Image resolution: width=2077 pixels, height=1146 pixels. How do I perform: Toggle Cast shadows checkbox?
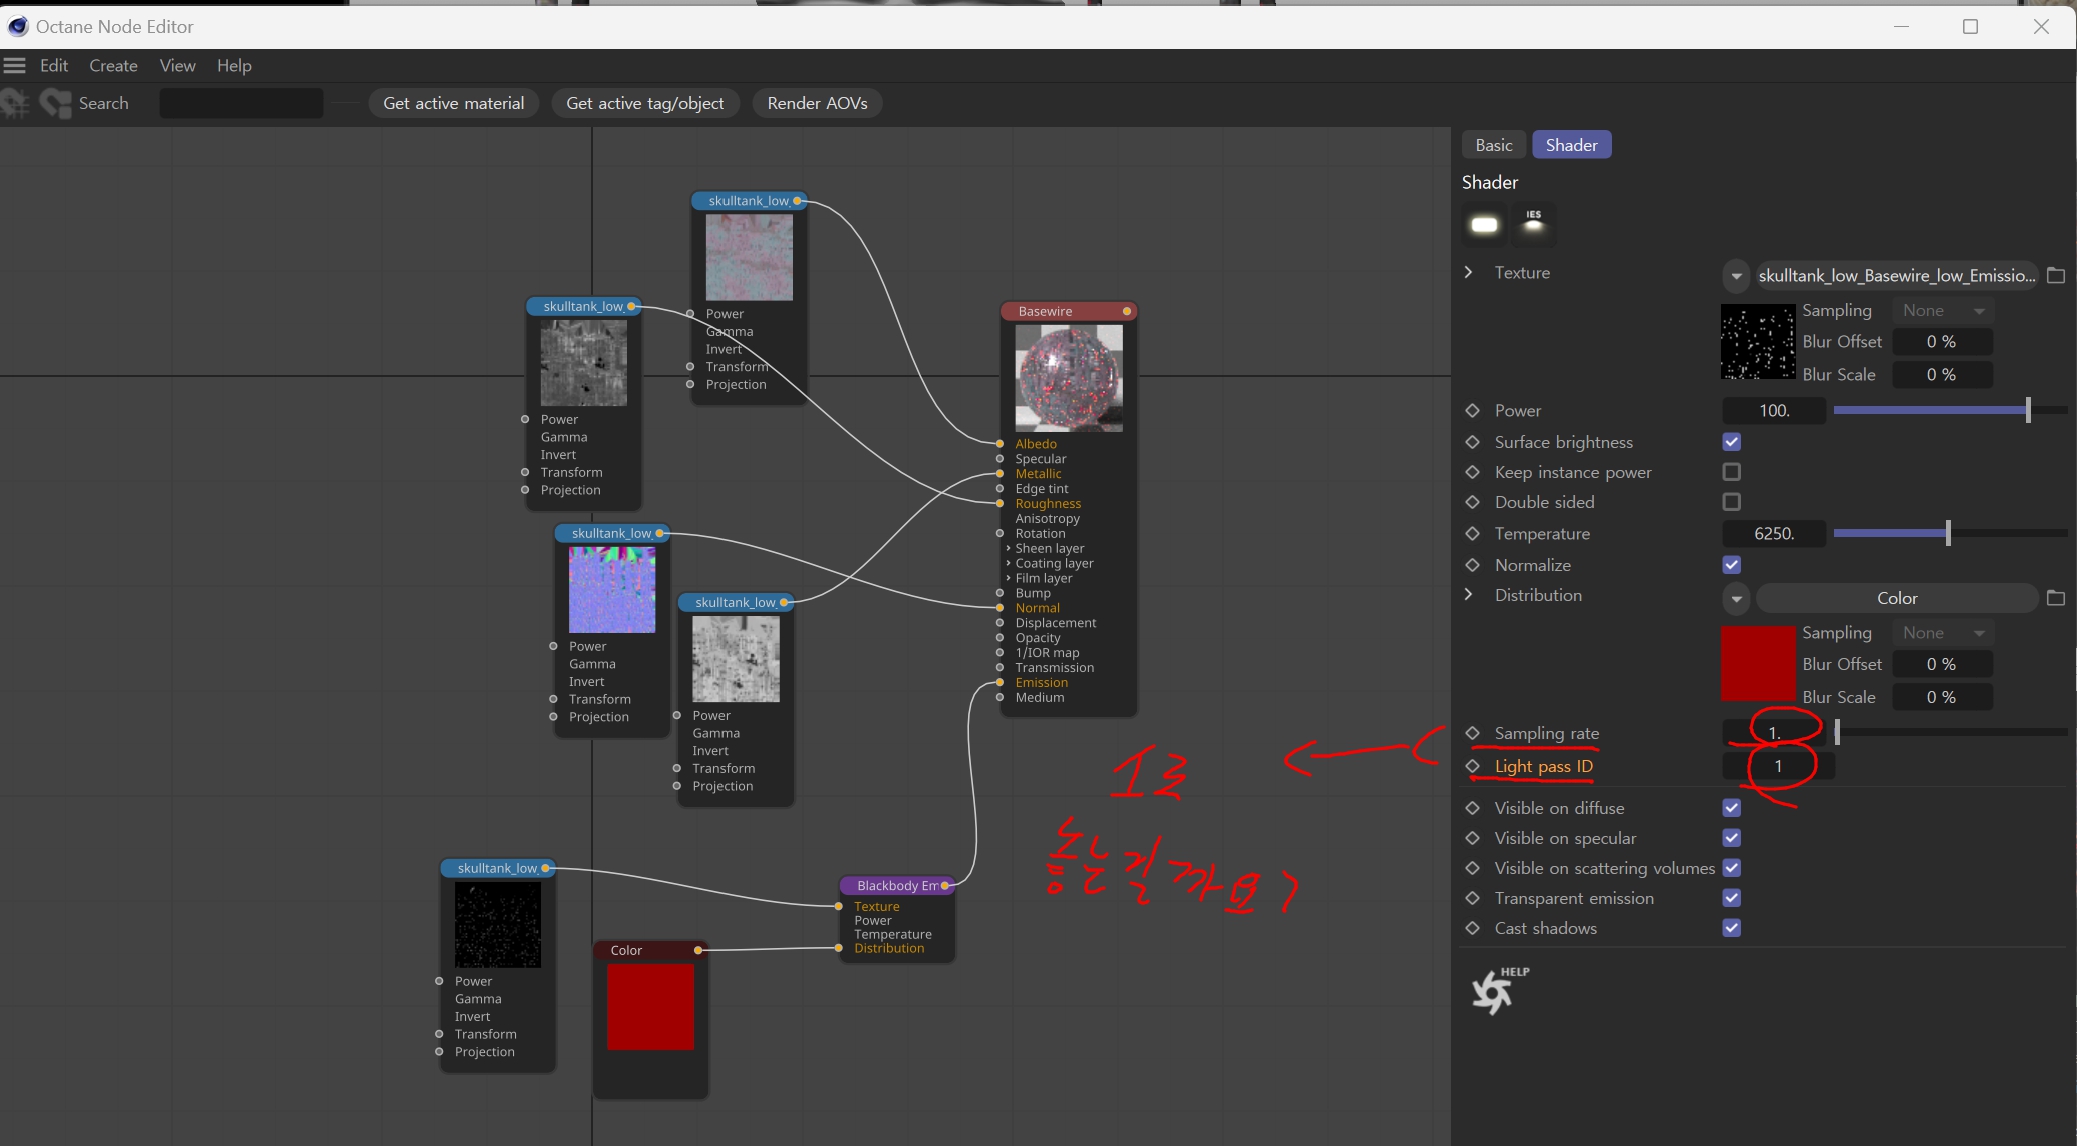(x=1732, y=928)
